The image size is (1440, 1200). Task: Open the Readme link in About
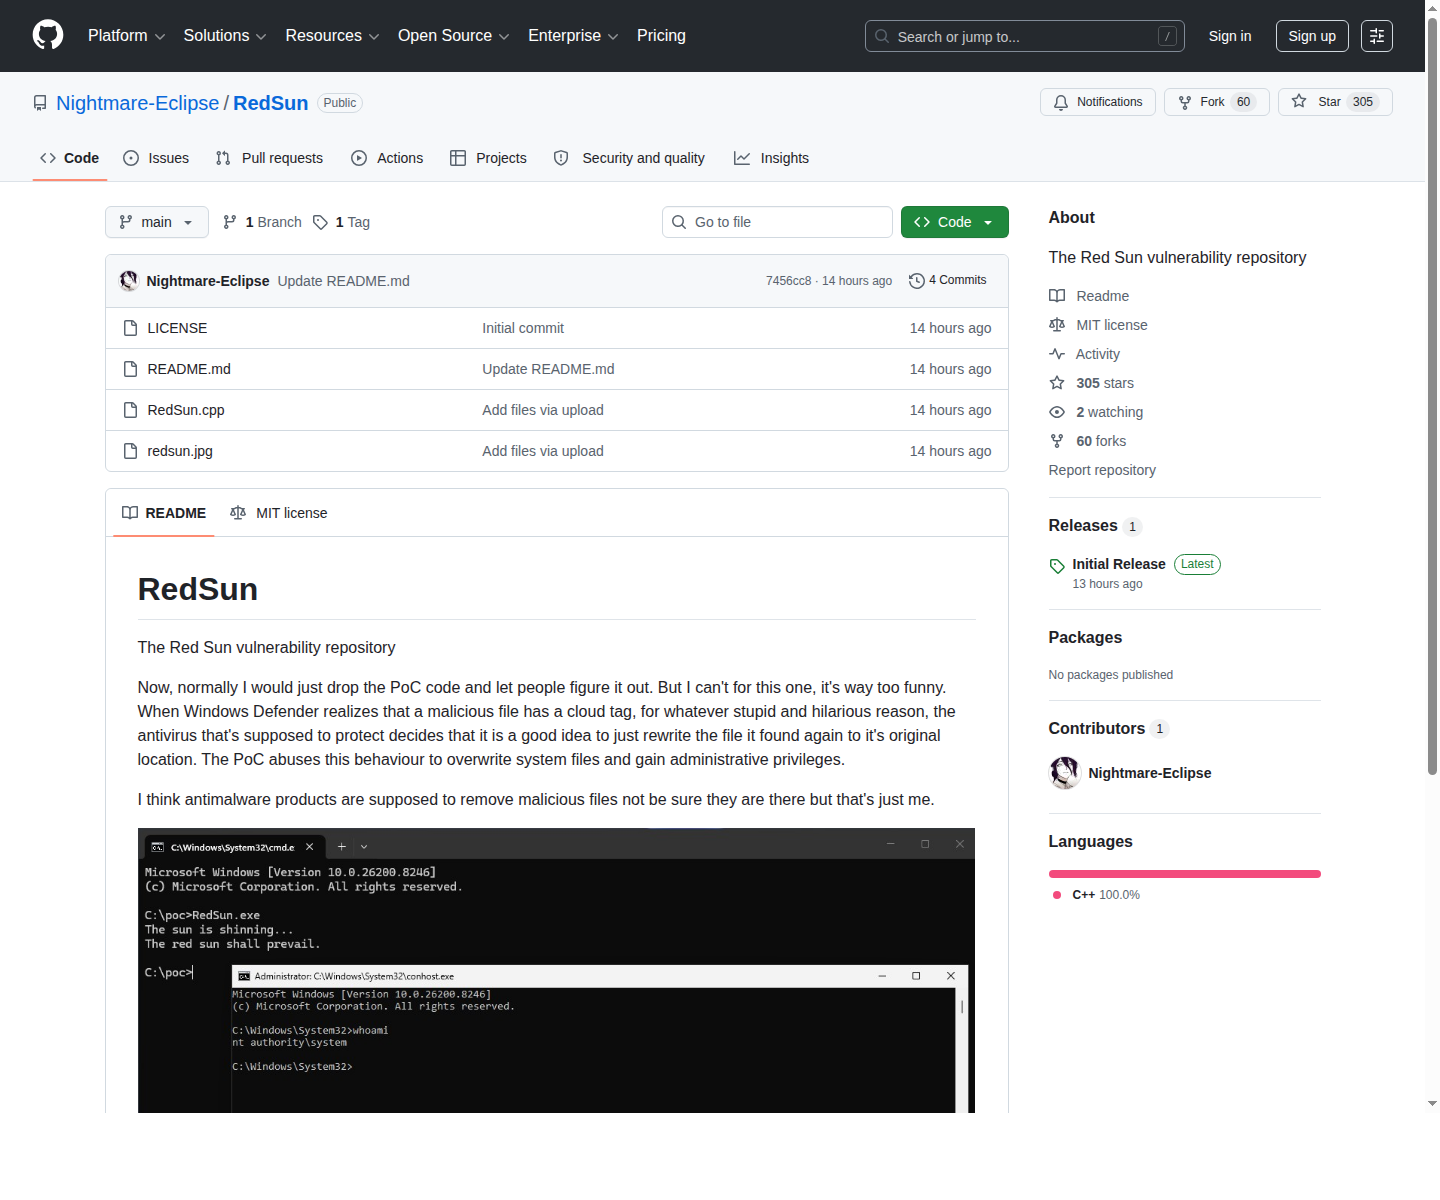tap(1089, 296)
